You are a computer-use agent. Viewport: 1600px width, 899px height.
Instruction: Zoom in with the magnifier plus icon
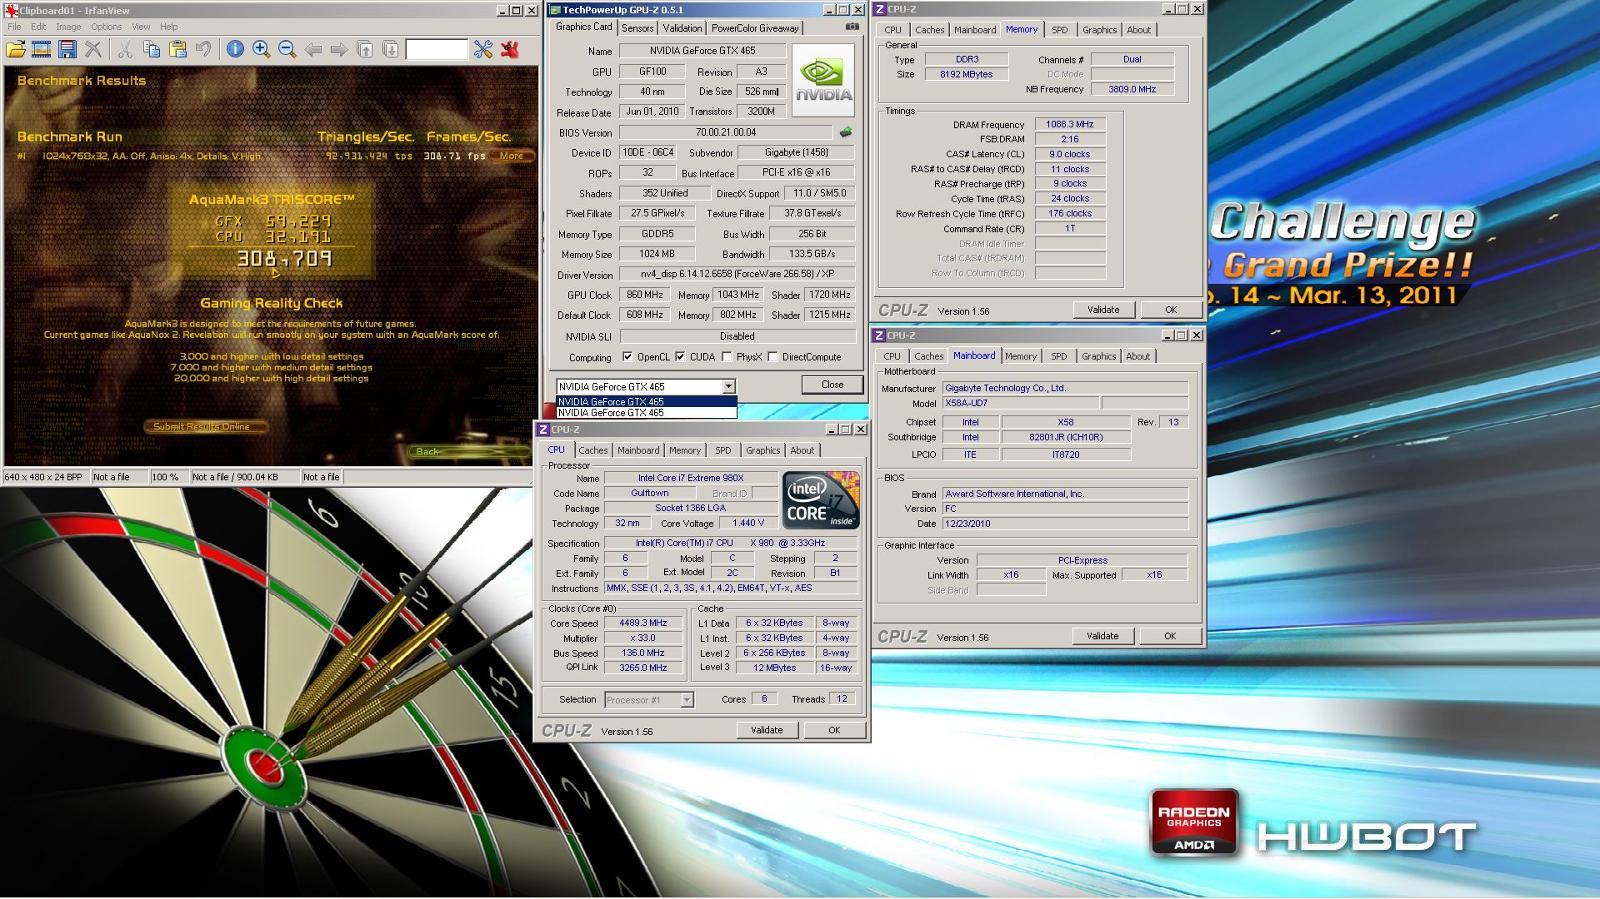point(261,49)
